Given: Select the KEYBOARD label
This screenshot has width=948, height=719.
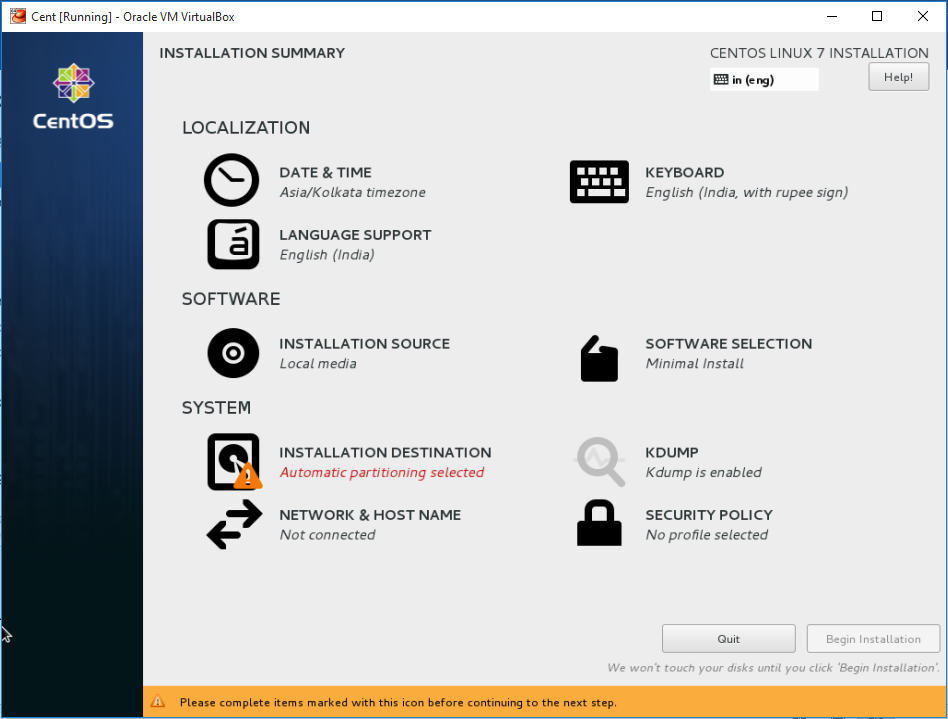Looking at the screenshot, I should [684, 172].
